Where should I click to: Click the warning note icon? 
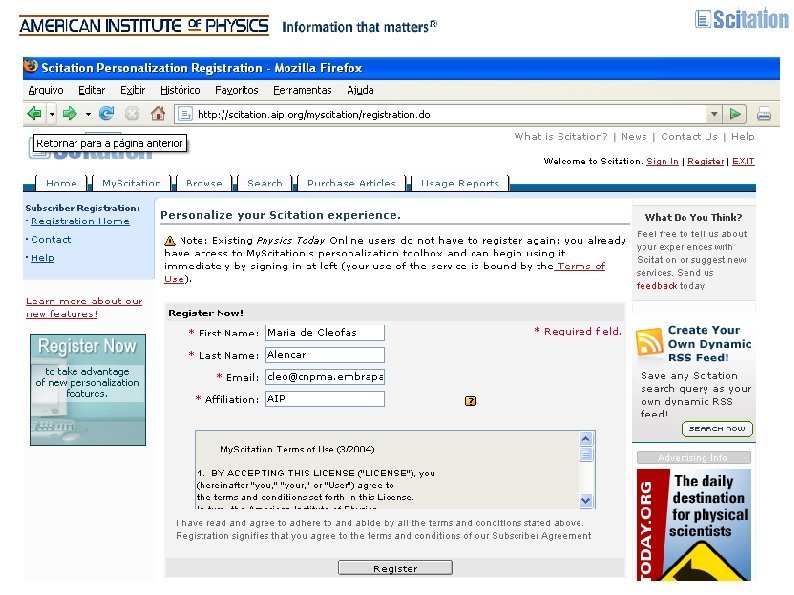click(x=170, y=241)
